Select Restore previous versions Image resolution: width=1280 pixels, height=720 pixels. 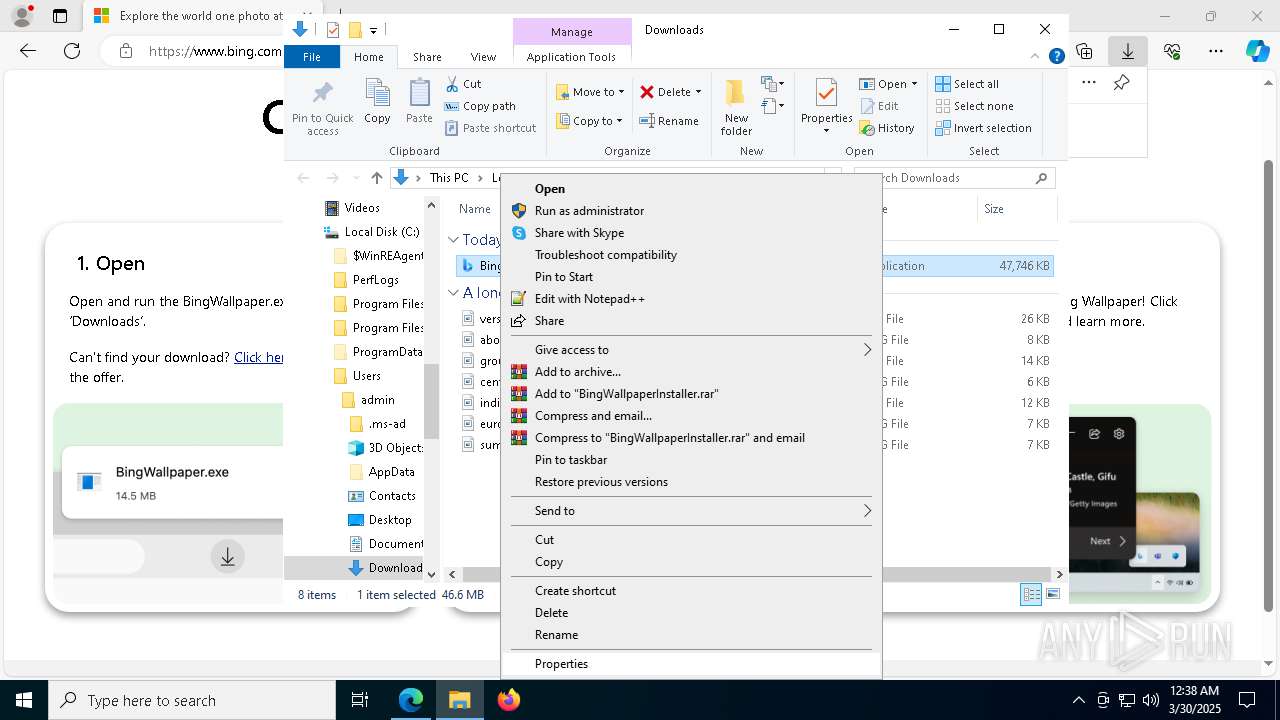click(691, 482)
